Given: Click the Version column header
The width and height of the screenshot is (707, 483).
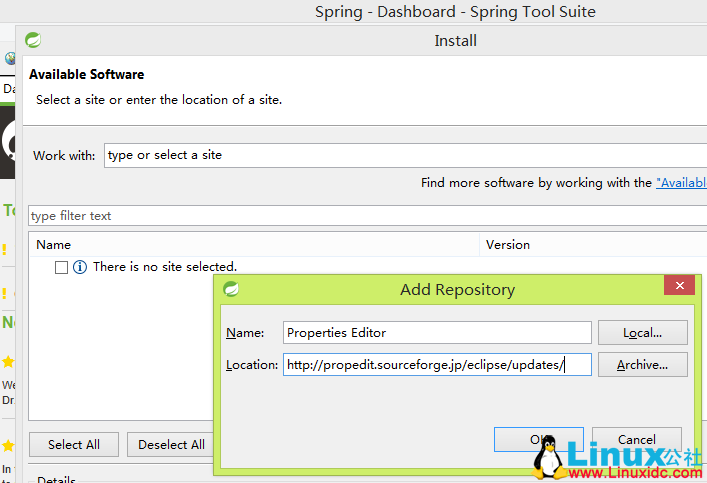Looking at the screenshot, I should [x=593, y=244].
